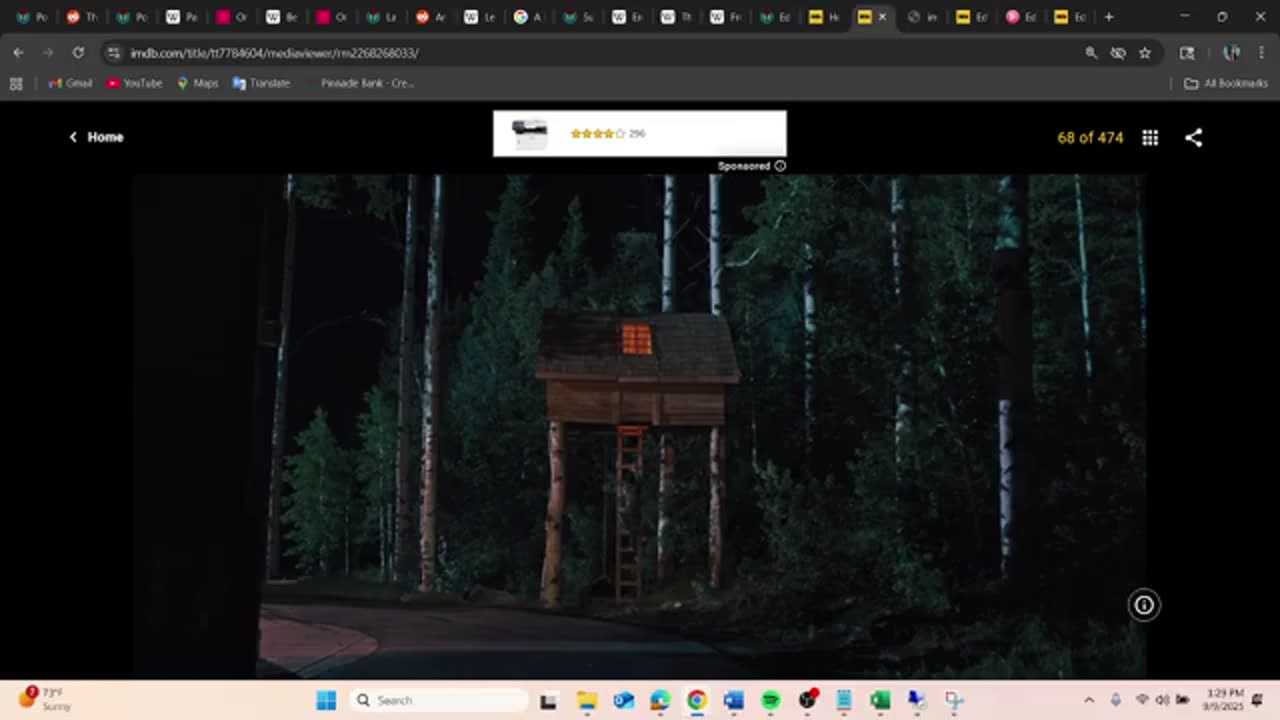
Task: Show image info with the circled i icon
Action: tap(1144, 605)
